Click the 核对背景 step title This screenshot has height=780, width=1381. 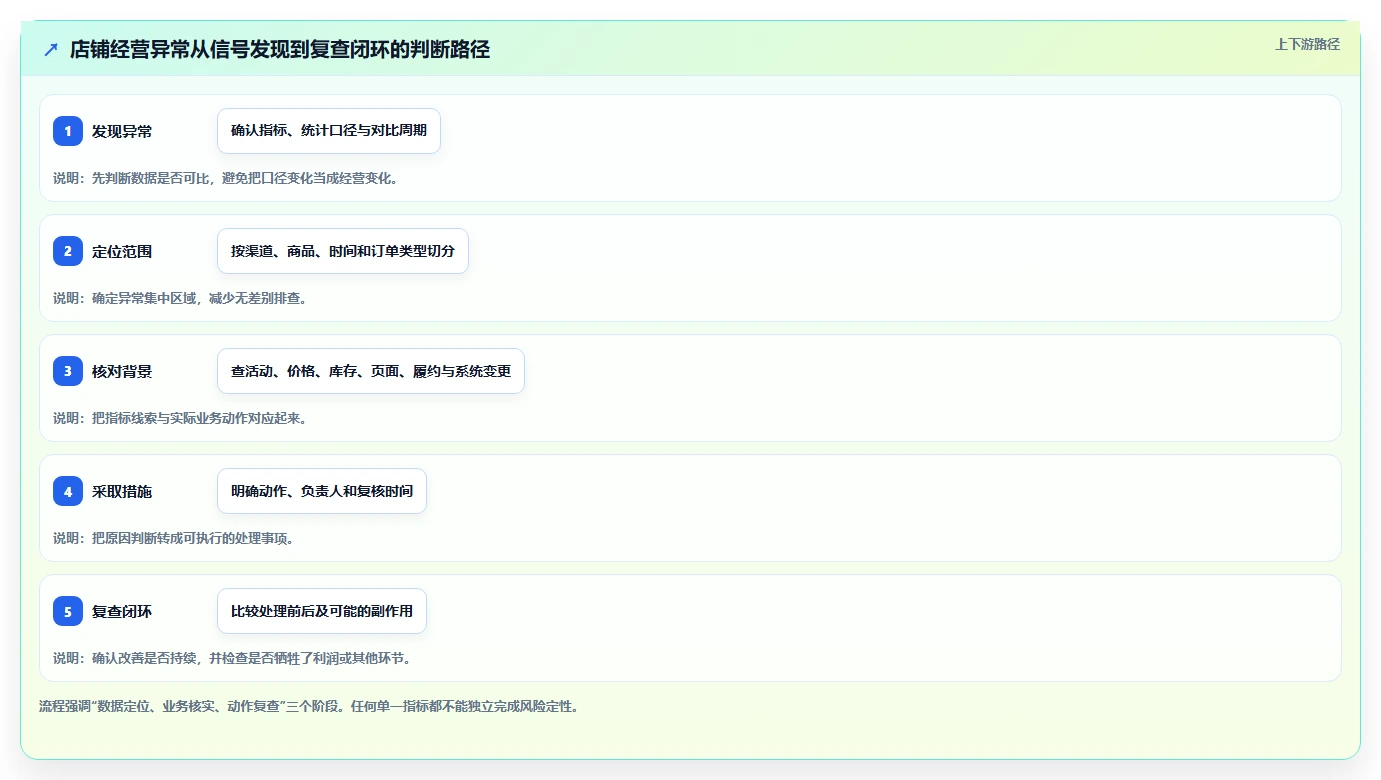[122, 371]
